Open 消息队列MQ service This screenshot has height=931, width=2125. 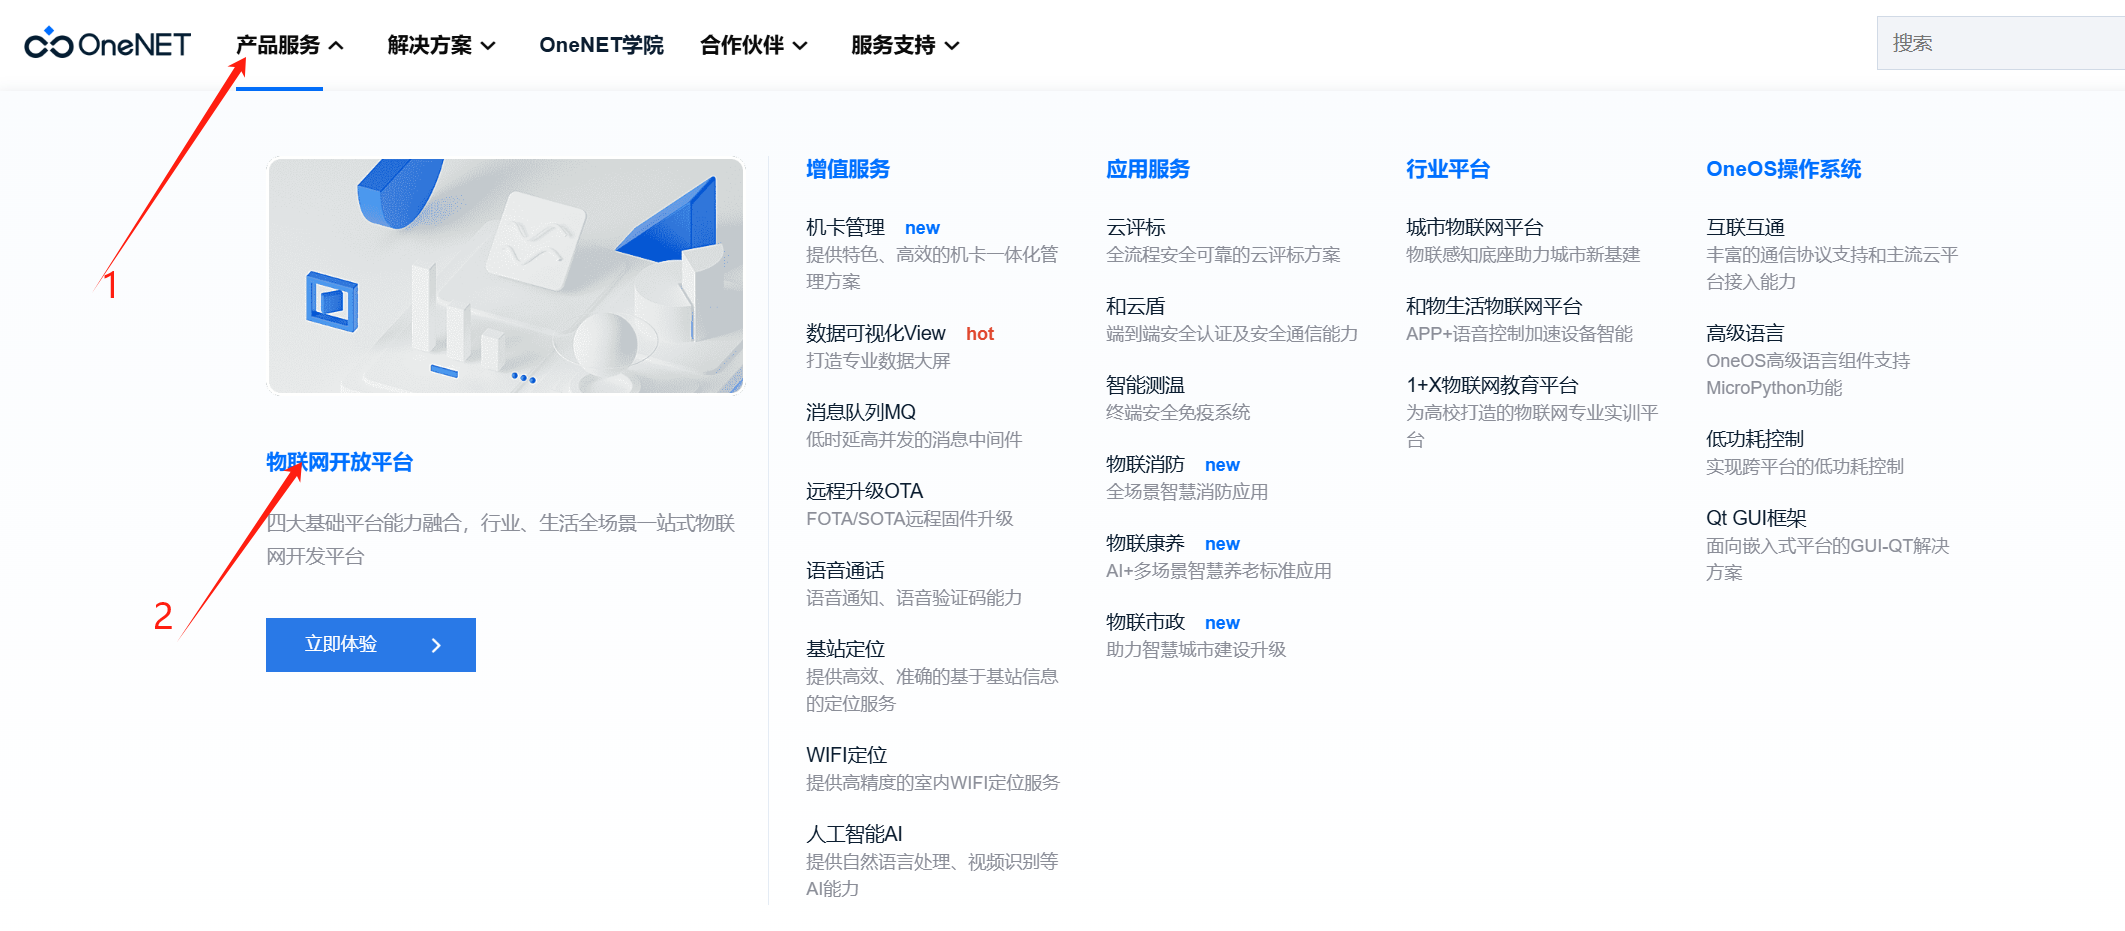[x=861, y=413]
